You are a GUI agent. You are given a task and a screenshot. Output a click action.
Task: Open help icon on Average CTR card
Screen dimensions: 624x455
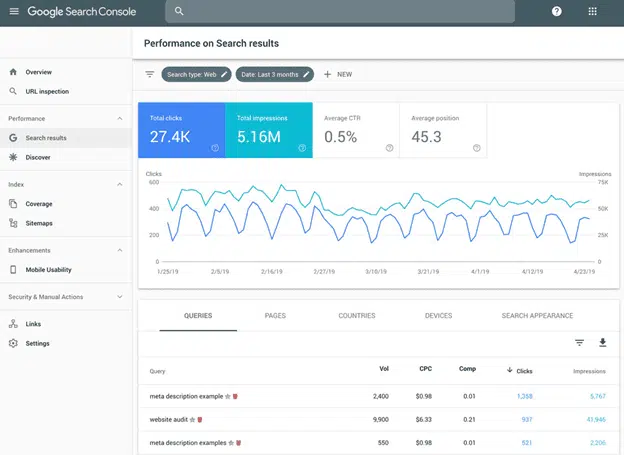tap(389, 148)
